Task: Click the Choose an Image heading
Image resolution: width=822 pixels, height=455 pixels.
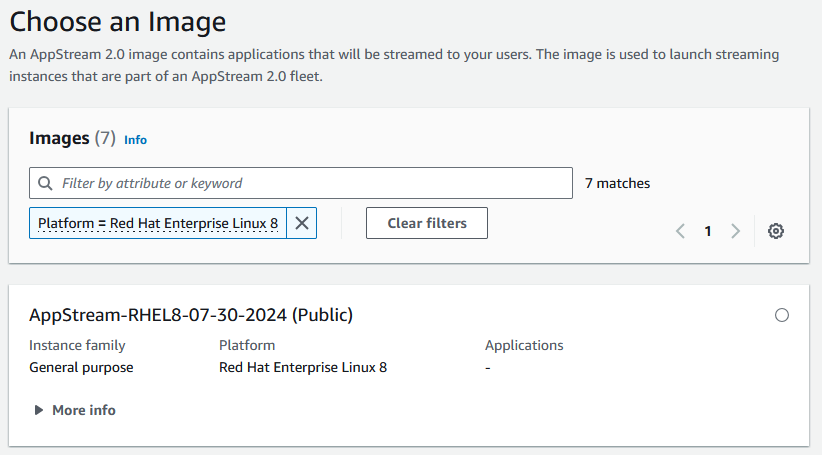Action: [x=117, y=22]
